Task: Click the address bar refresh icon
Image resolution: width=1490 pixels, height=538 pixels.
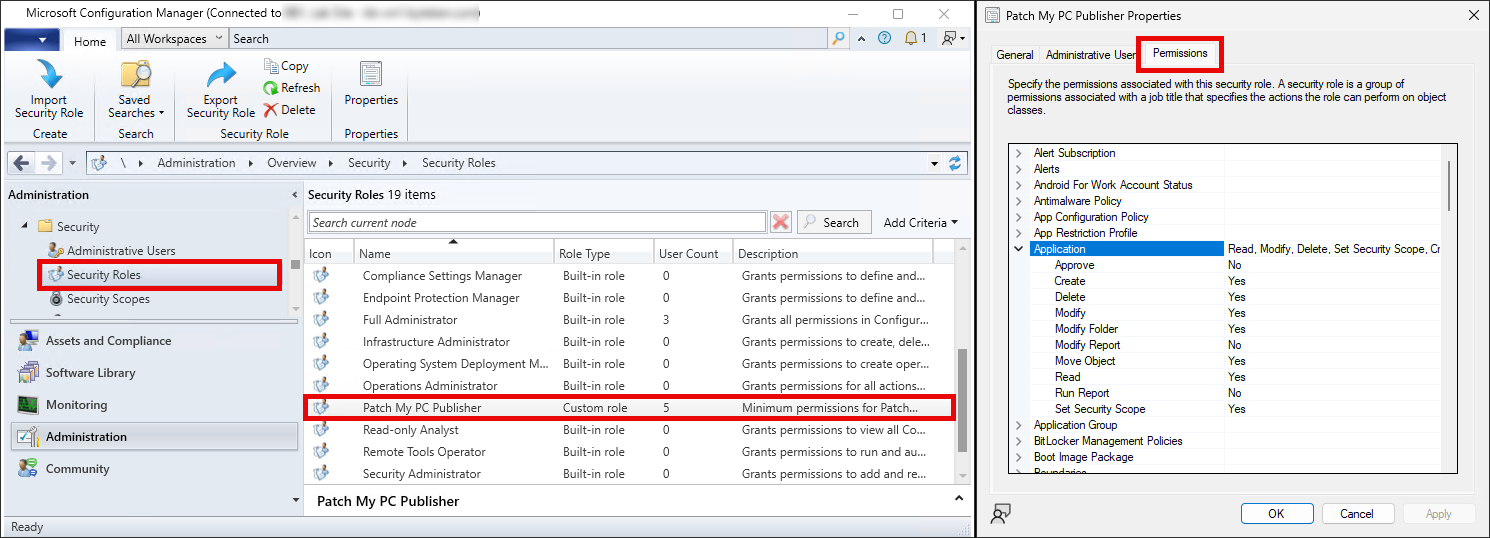Action: [x=955, y=163]
